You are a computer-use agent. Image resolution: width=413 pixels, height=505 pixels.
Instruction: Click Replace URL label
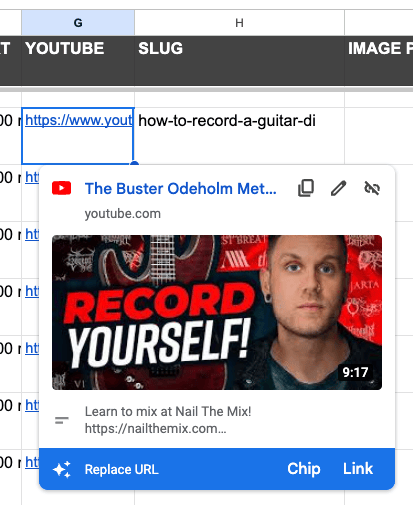coord(122,469)
